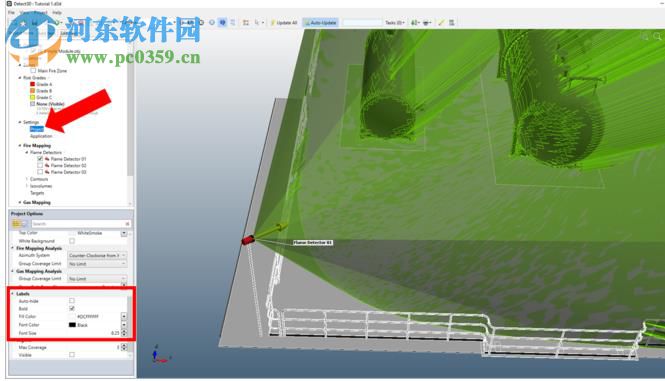Adjust the Font Size stepper
Screen dimensions: 665x381
[124, 333]
